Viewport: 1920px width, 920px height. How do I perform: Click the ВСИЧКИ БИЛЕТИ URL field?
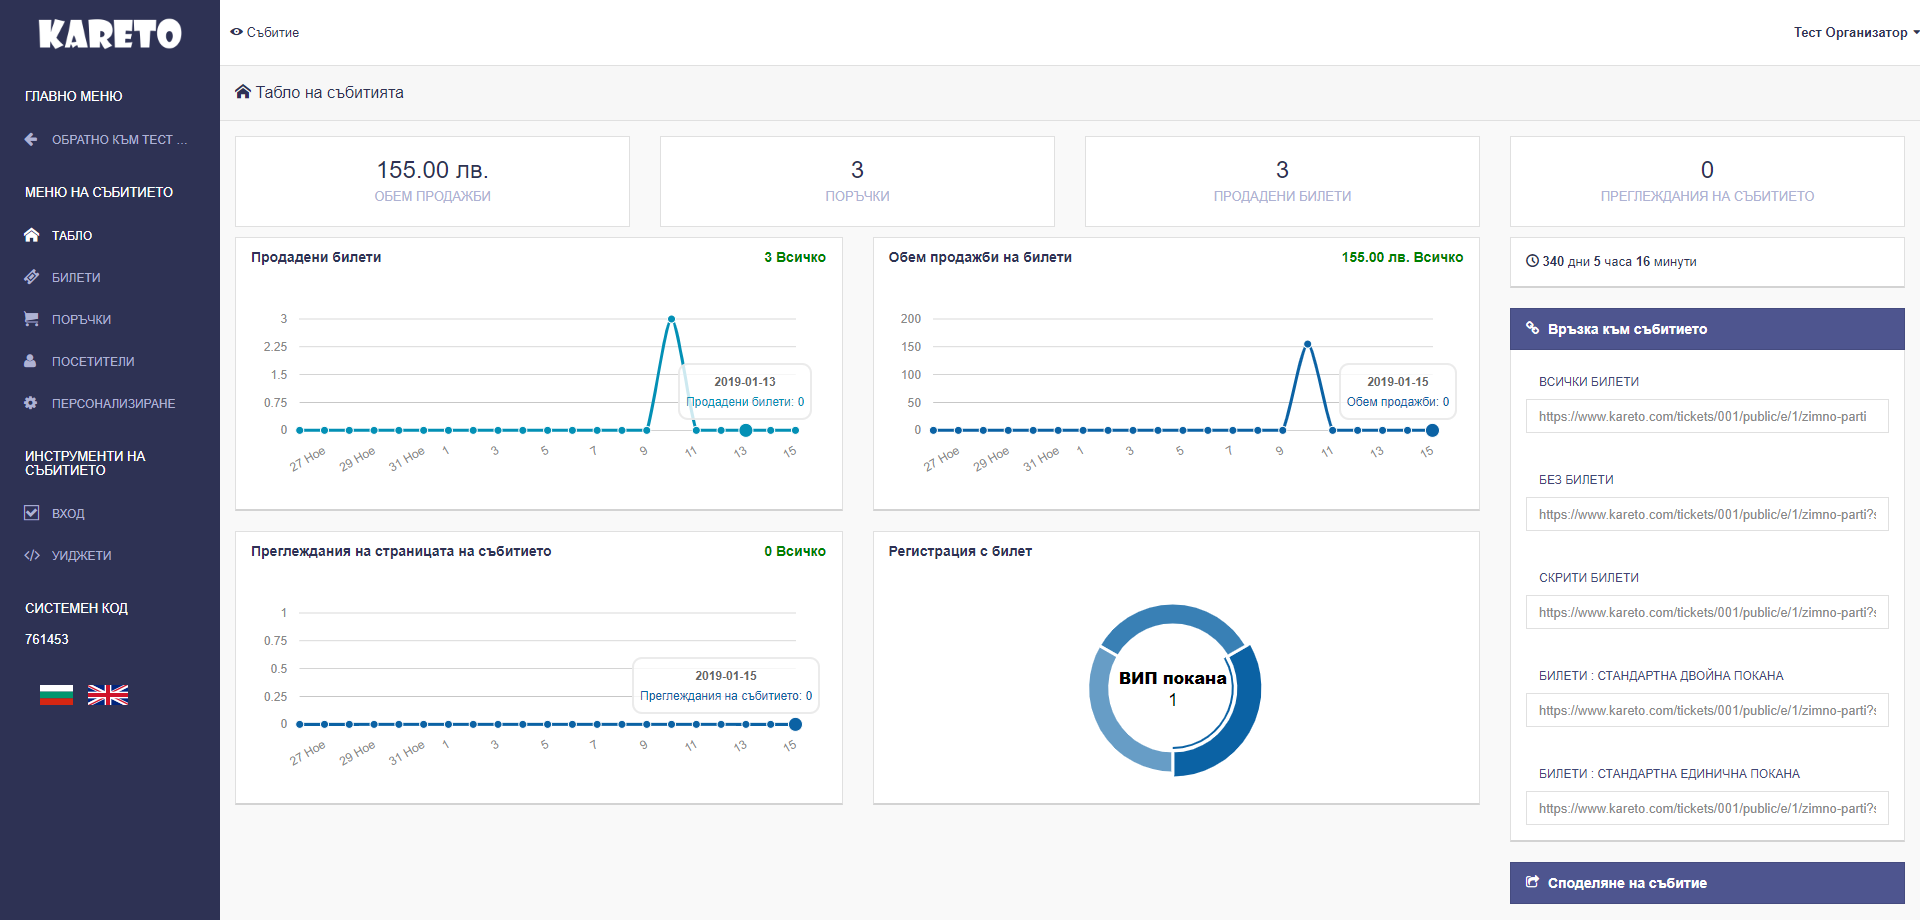click(1707, 416)
